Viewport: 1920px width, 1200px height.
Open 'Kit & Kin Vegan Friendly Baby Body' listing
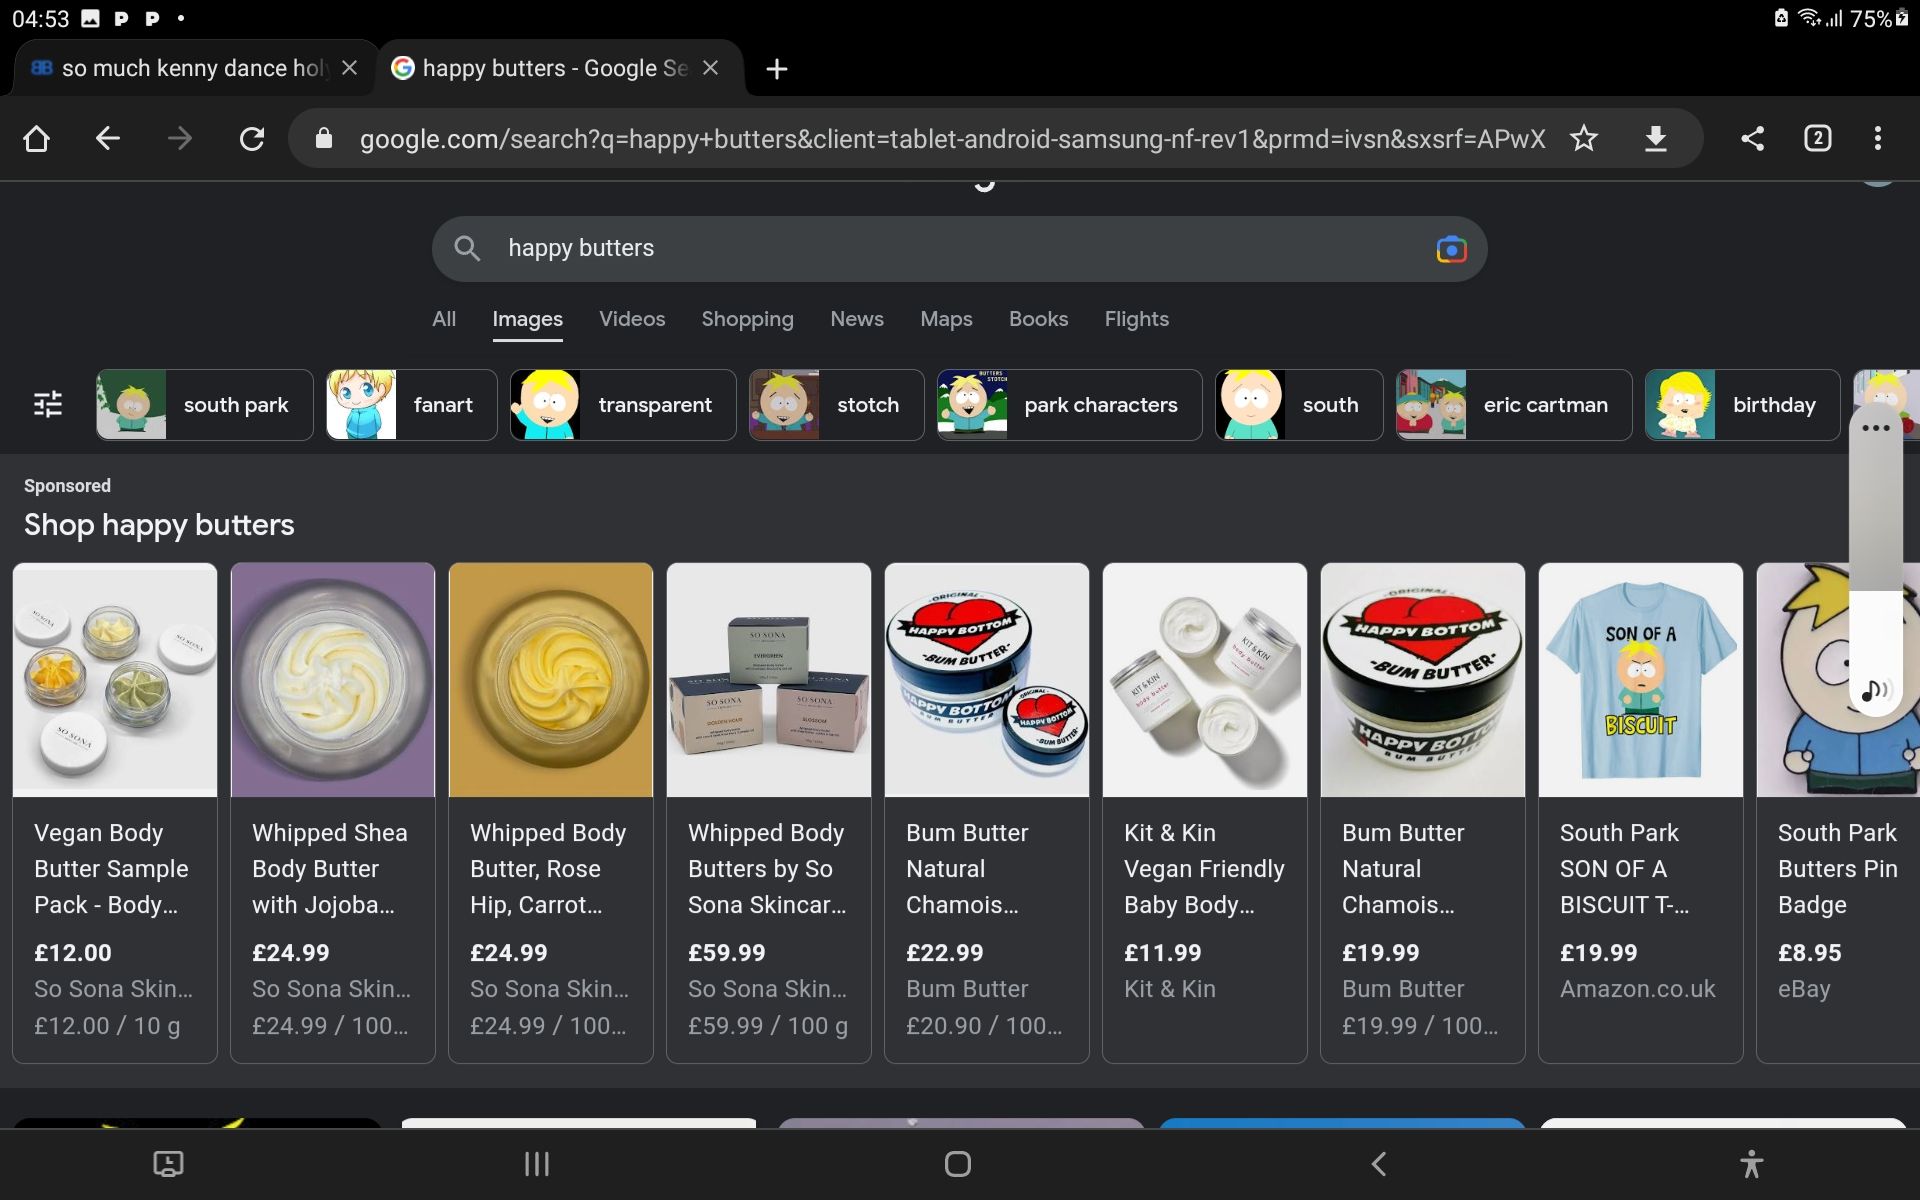[x=1204, y=869]
